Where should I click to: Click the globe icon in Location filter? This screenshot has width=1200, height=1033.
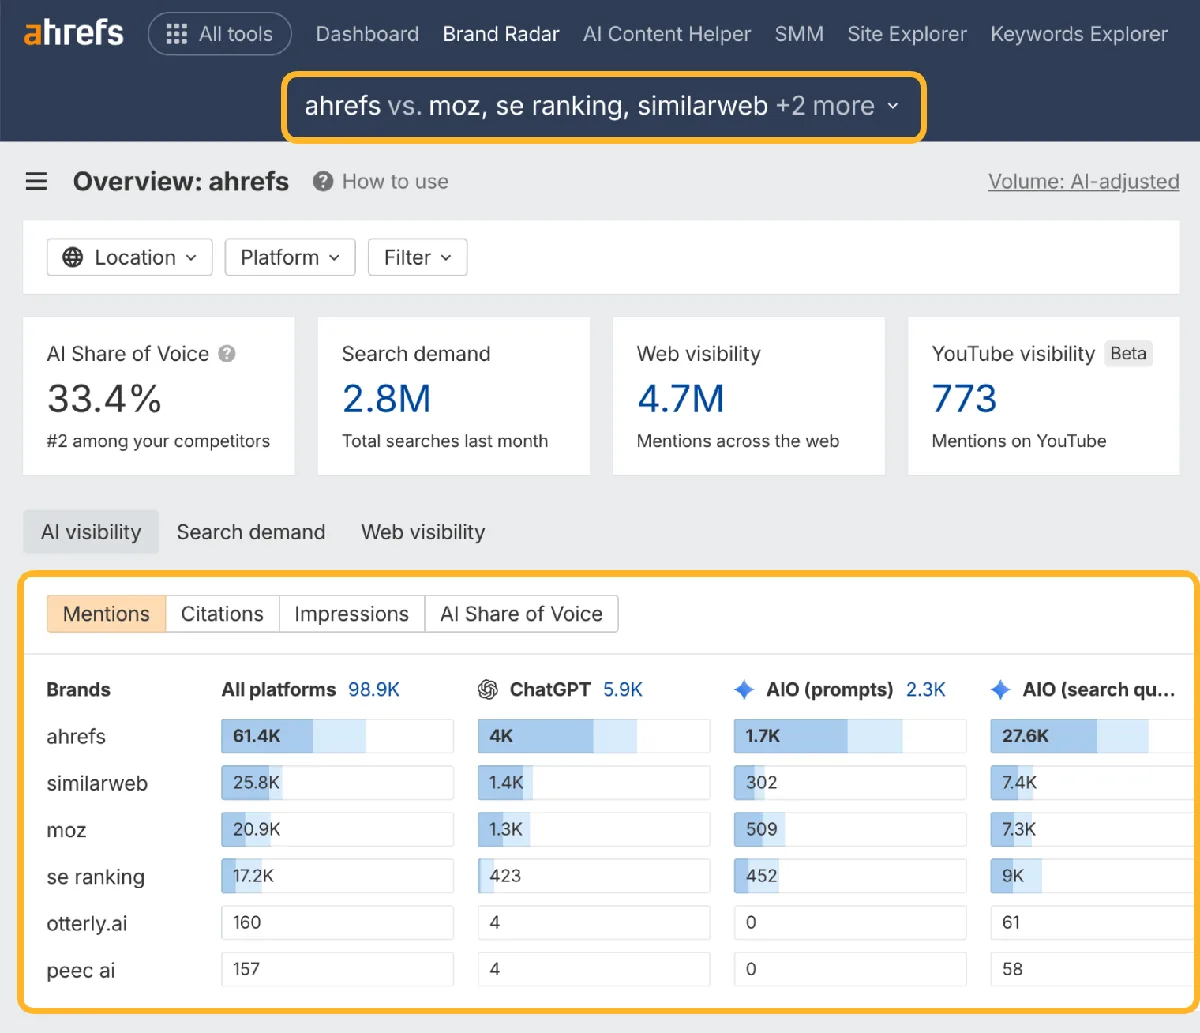click(73, 257)
